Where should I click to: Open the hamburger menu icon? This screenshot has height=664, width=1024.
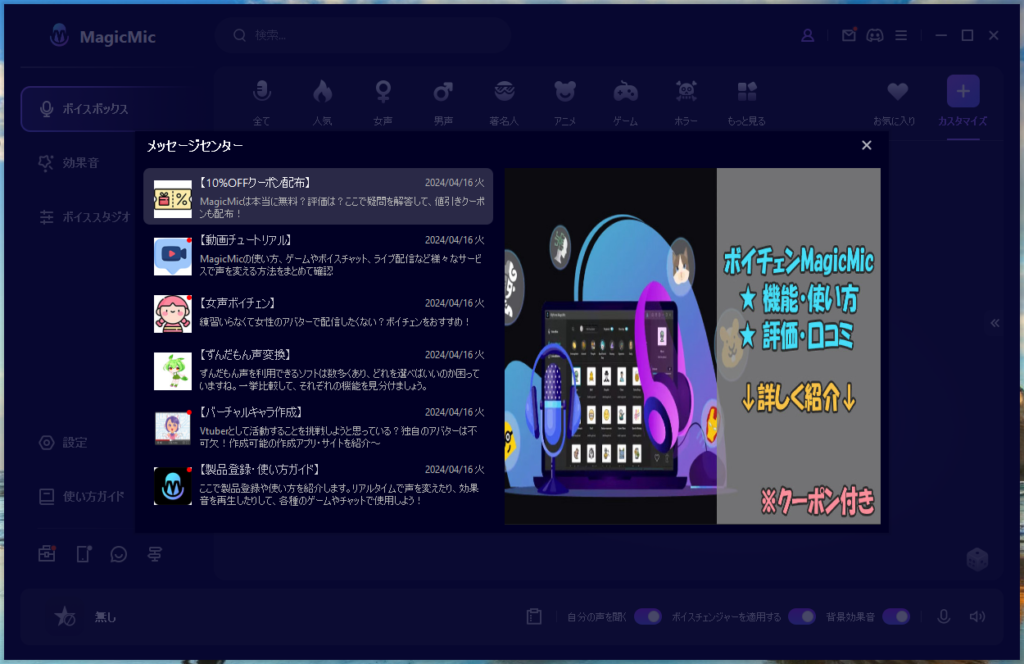(901, 35)
